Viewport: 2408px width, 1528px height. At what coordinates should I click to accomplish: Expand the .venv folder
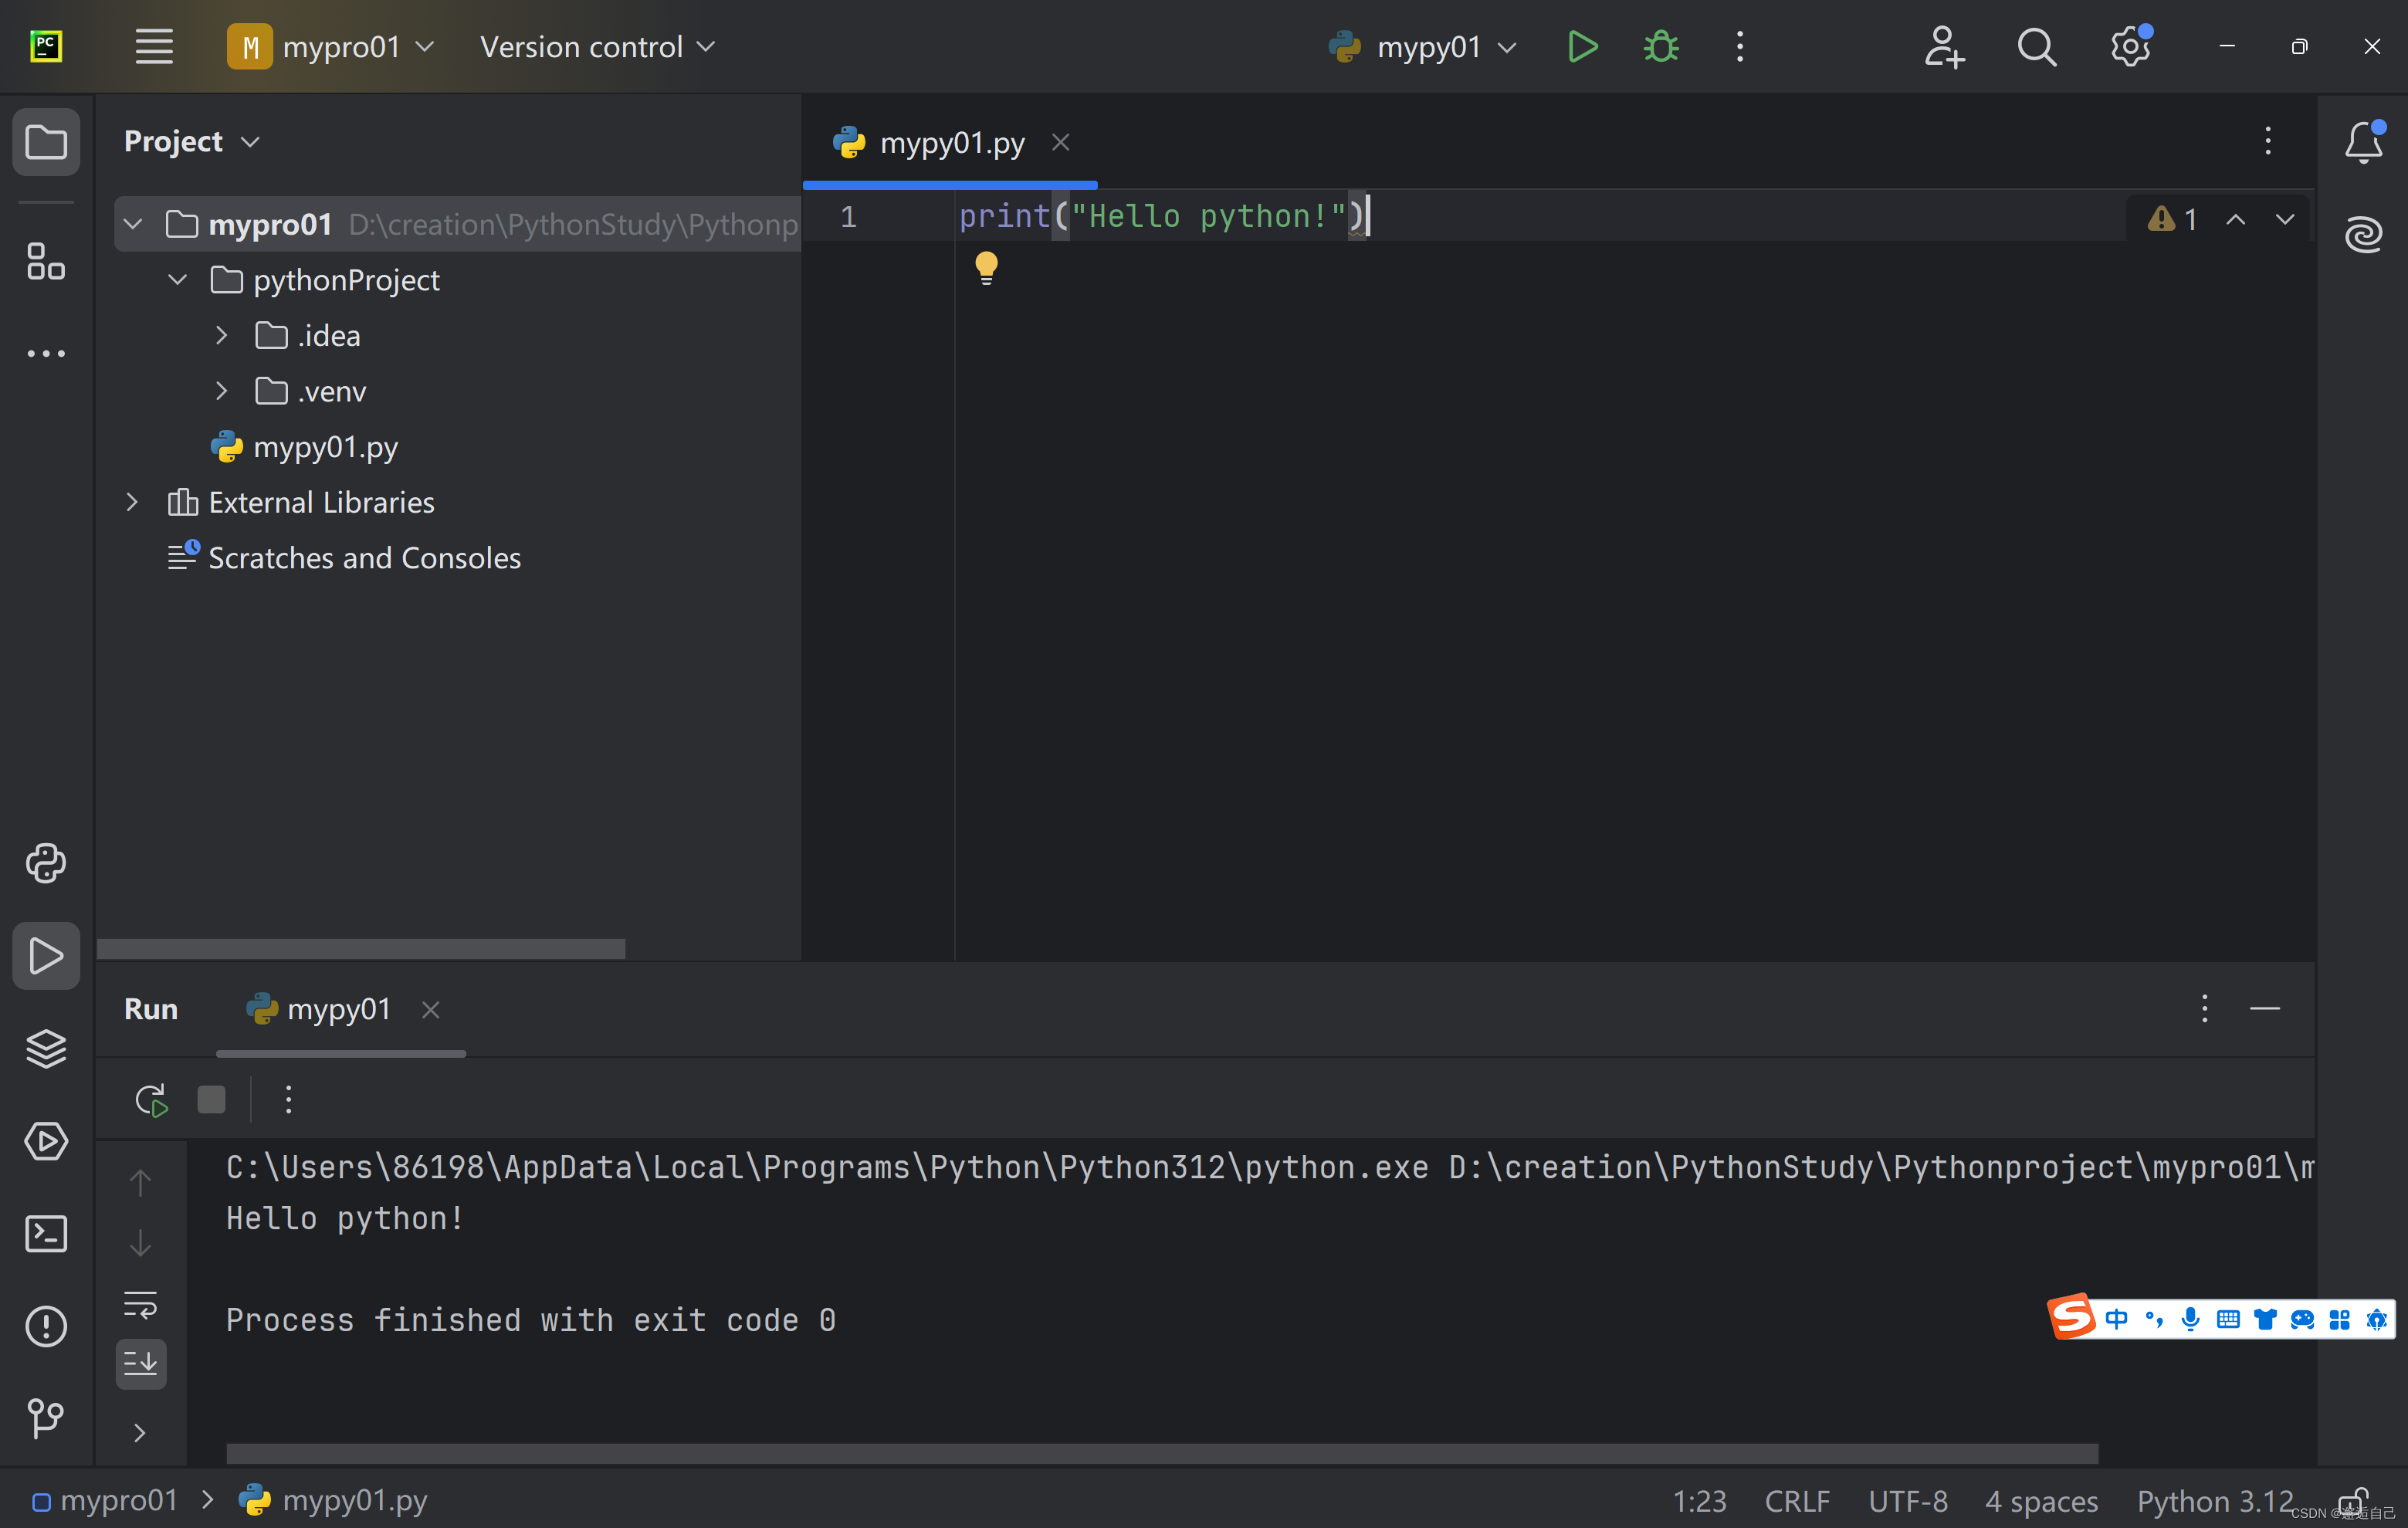pos(221,391)
